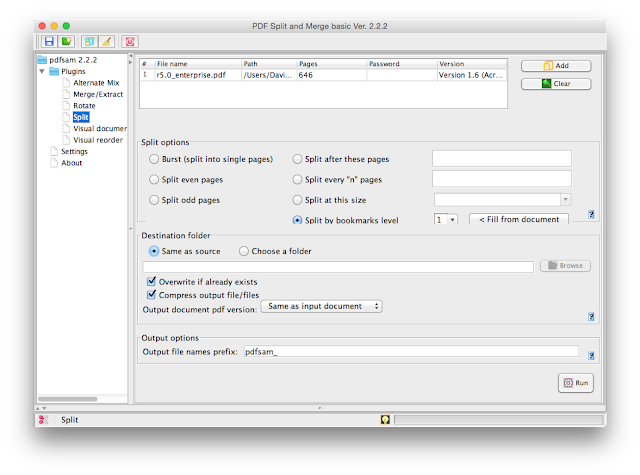Click the Split every n pages field
Image resolution: width=640 pixels, height=475 pixels.
click(502, 179)
